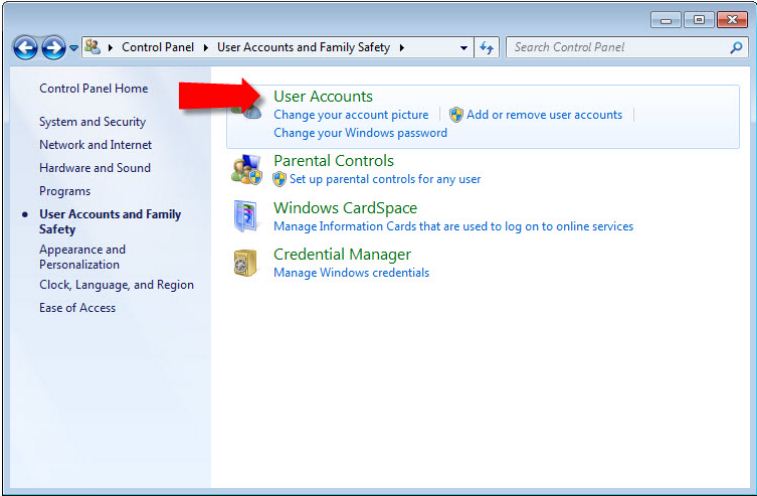The width and height of the screenshot is (757, 496).
Task: Open Appearance and Personalization category
Action: [x=82, y=257]
